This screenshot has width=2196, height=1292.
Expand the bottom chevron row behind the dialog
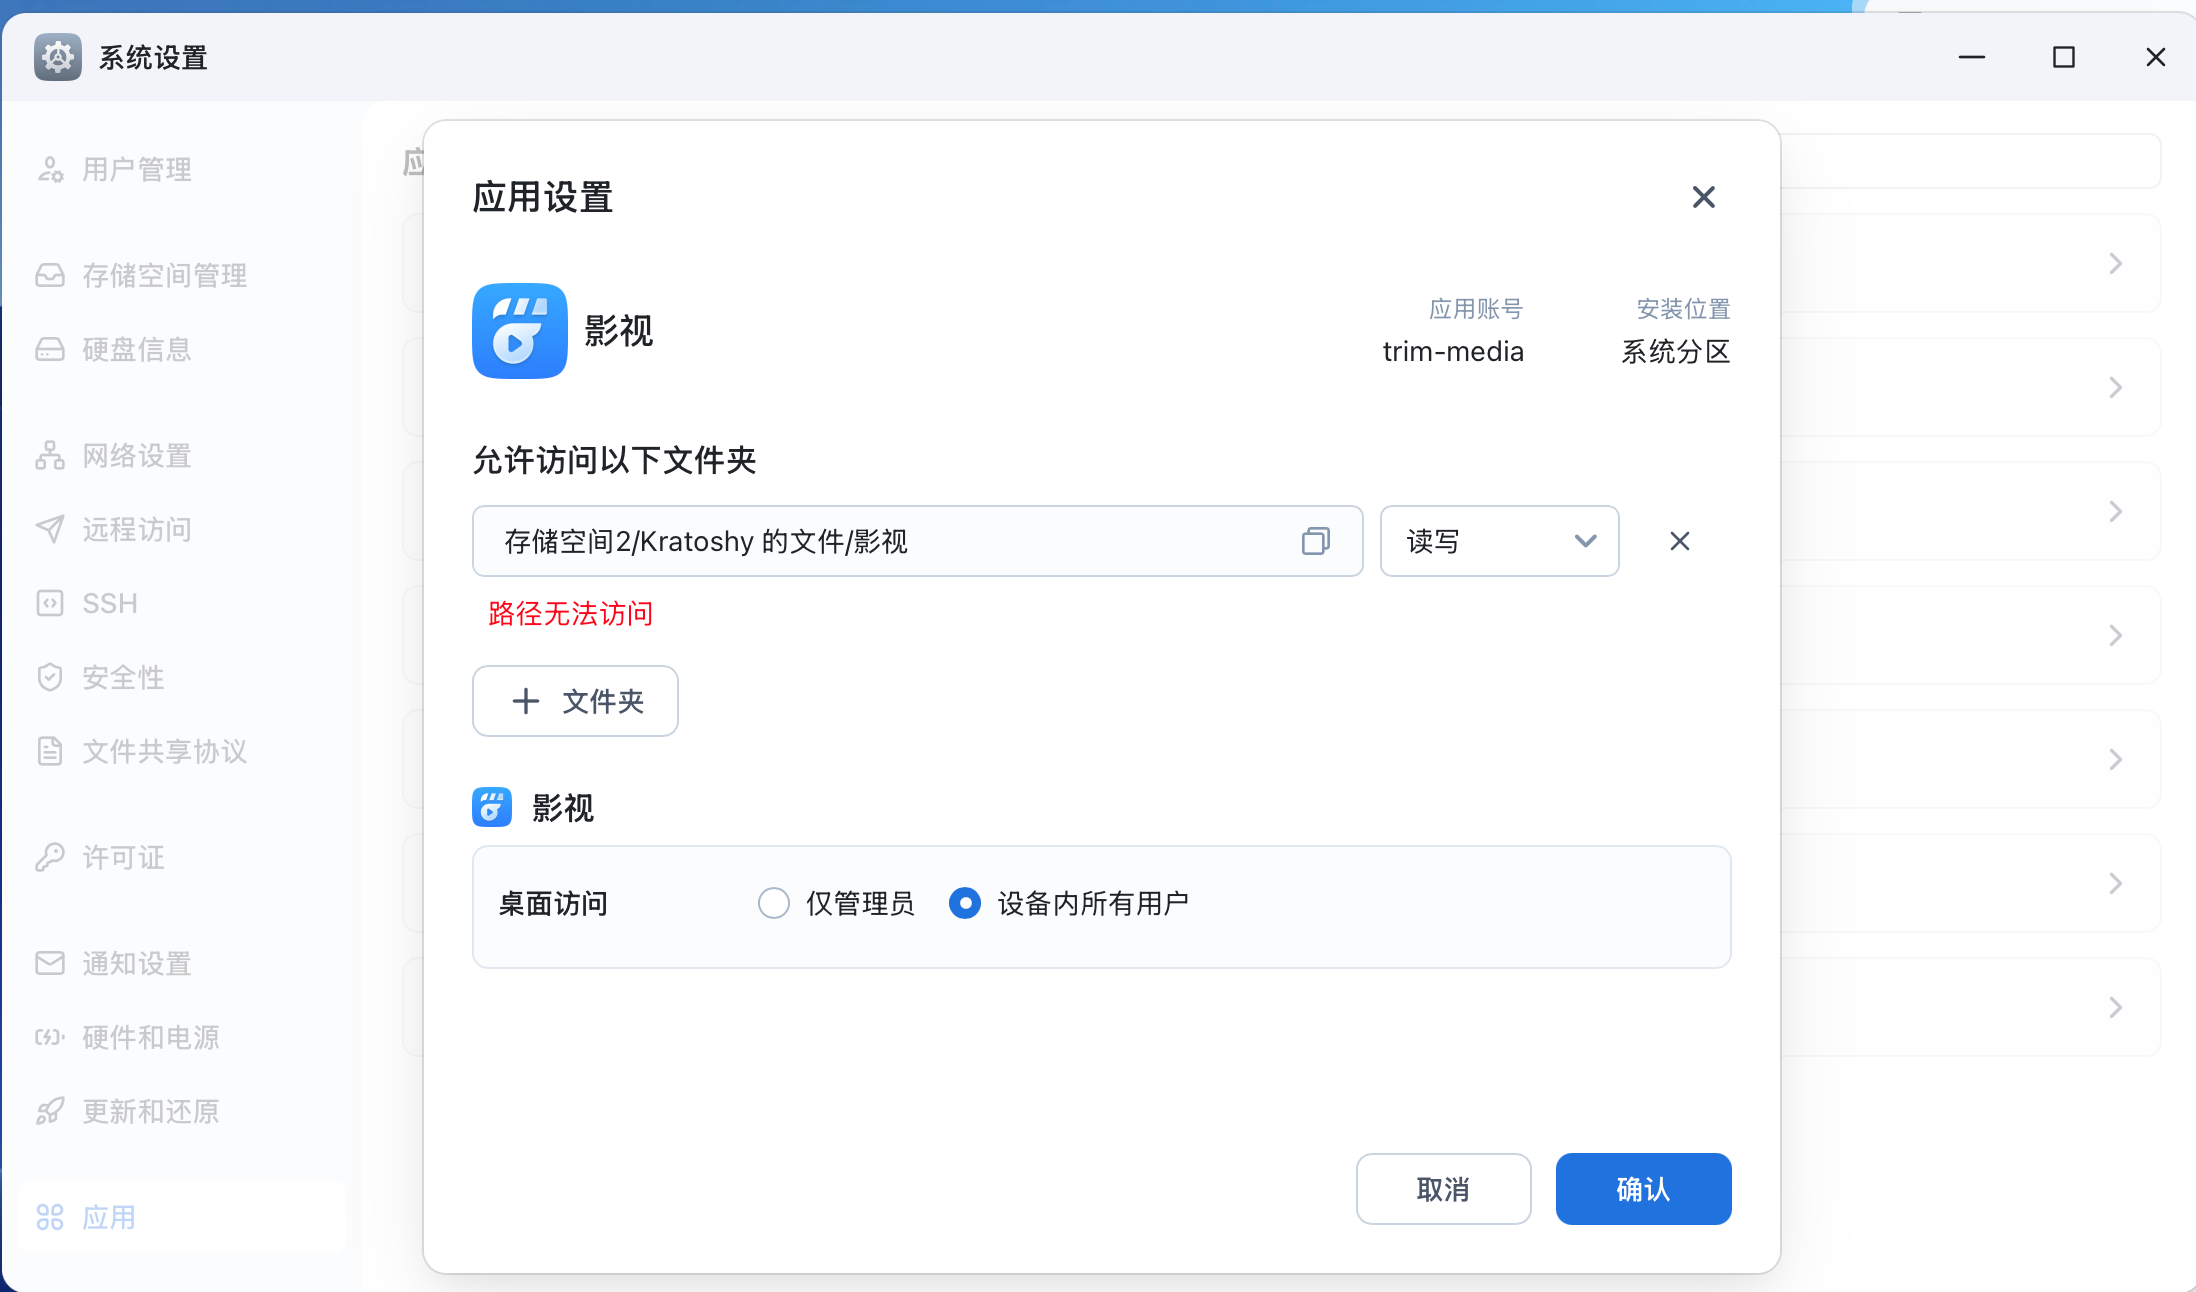click(x=2115, y=1007)
